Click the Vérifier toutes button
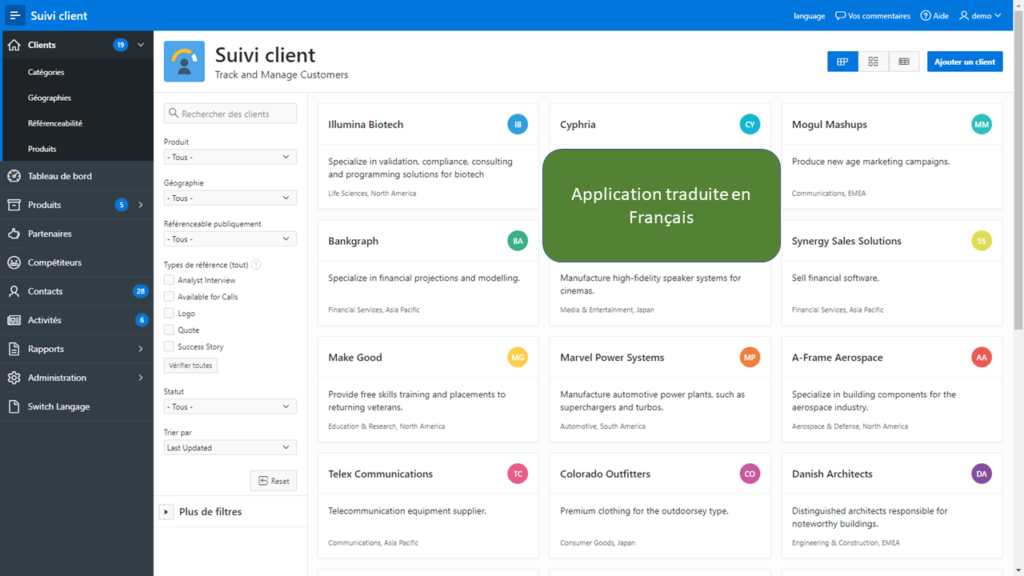Viewport: 1024px width, 576px height. (190, 365)
